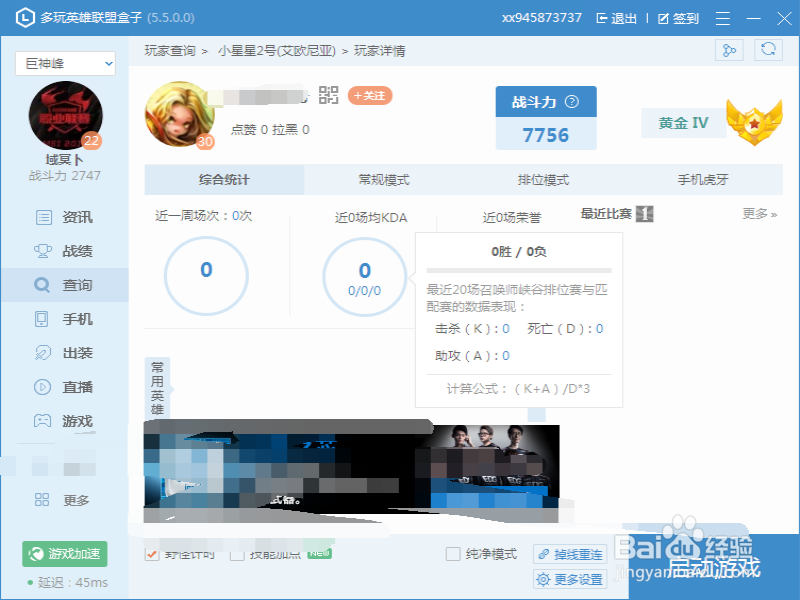The height and width of the screenshot is (600, 800).
Task: Select the 常用英雄 vertical tab
Action: click(157, 388)
